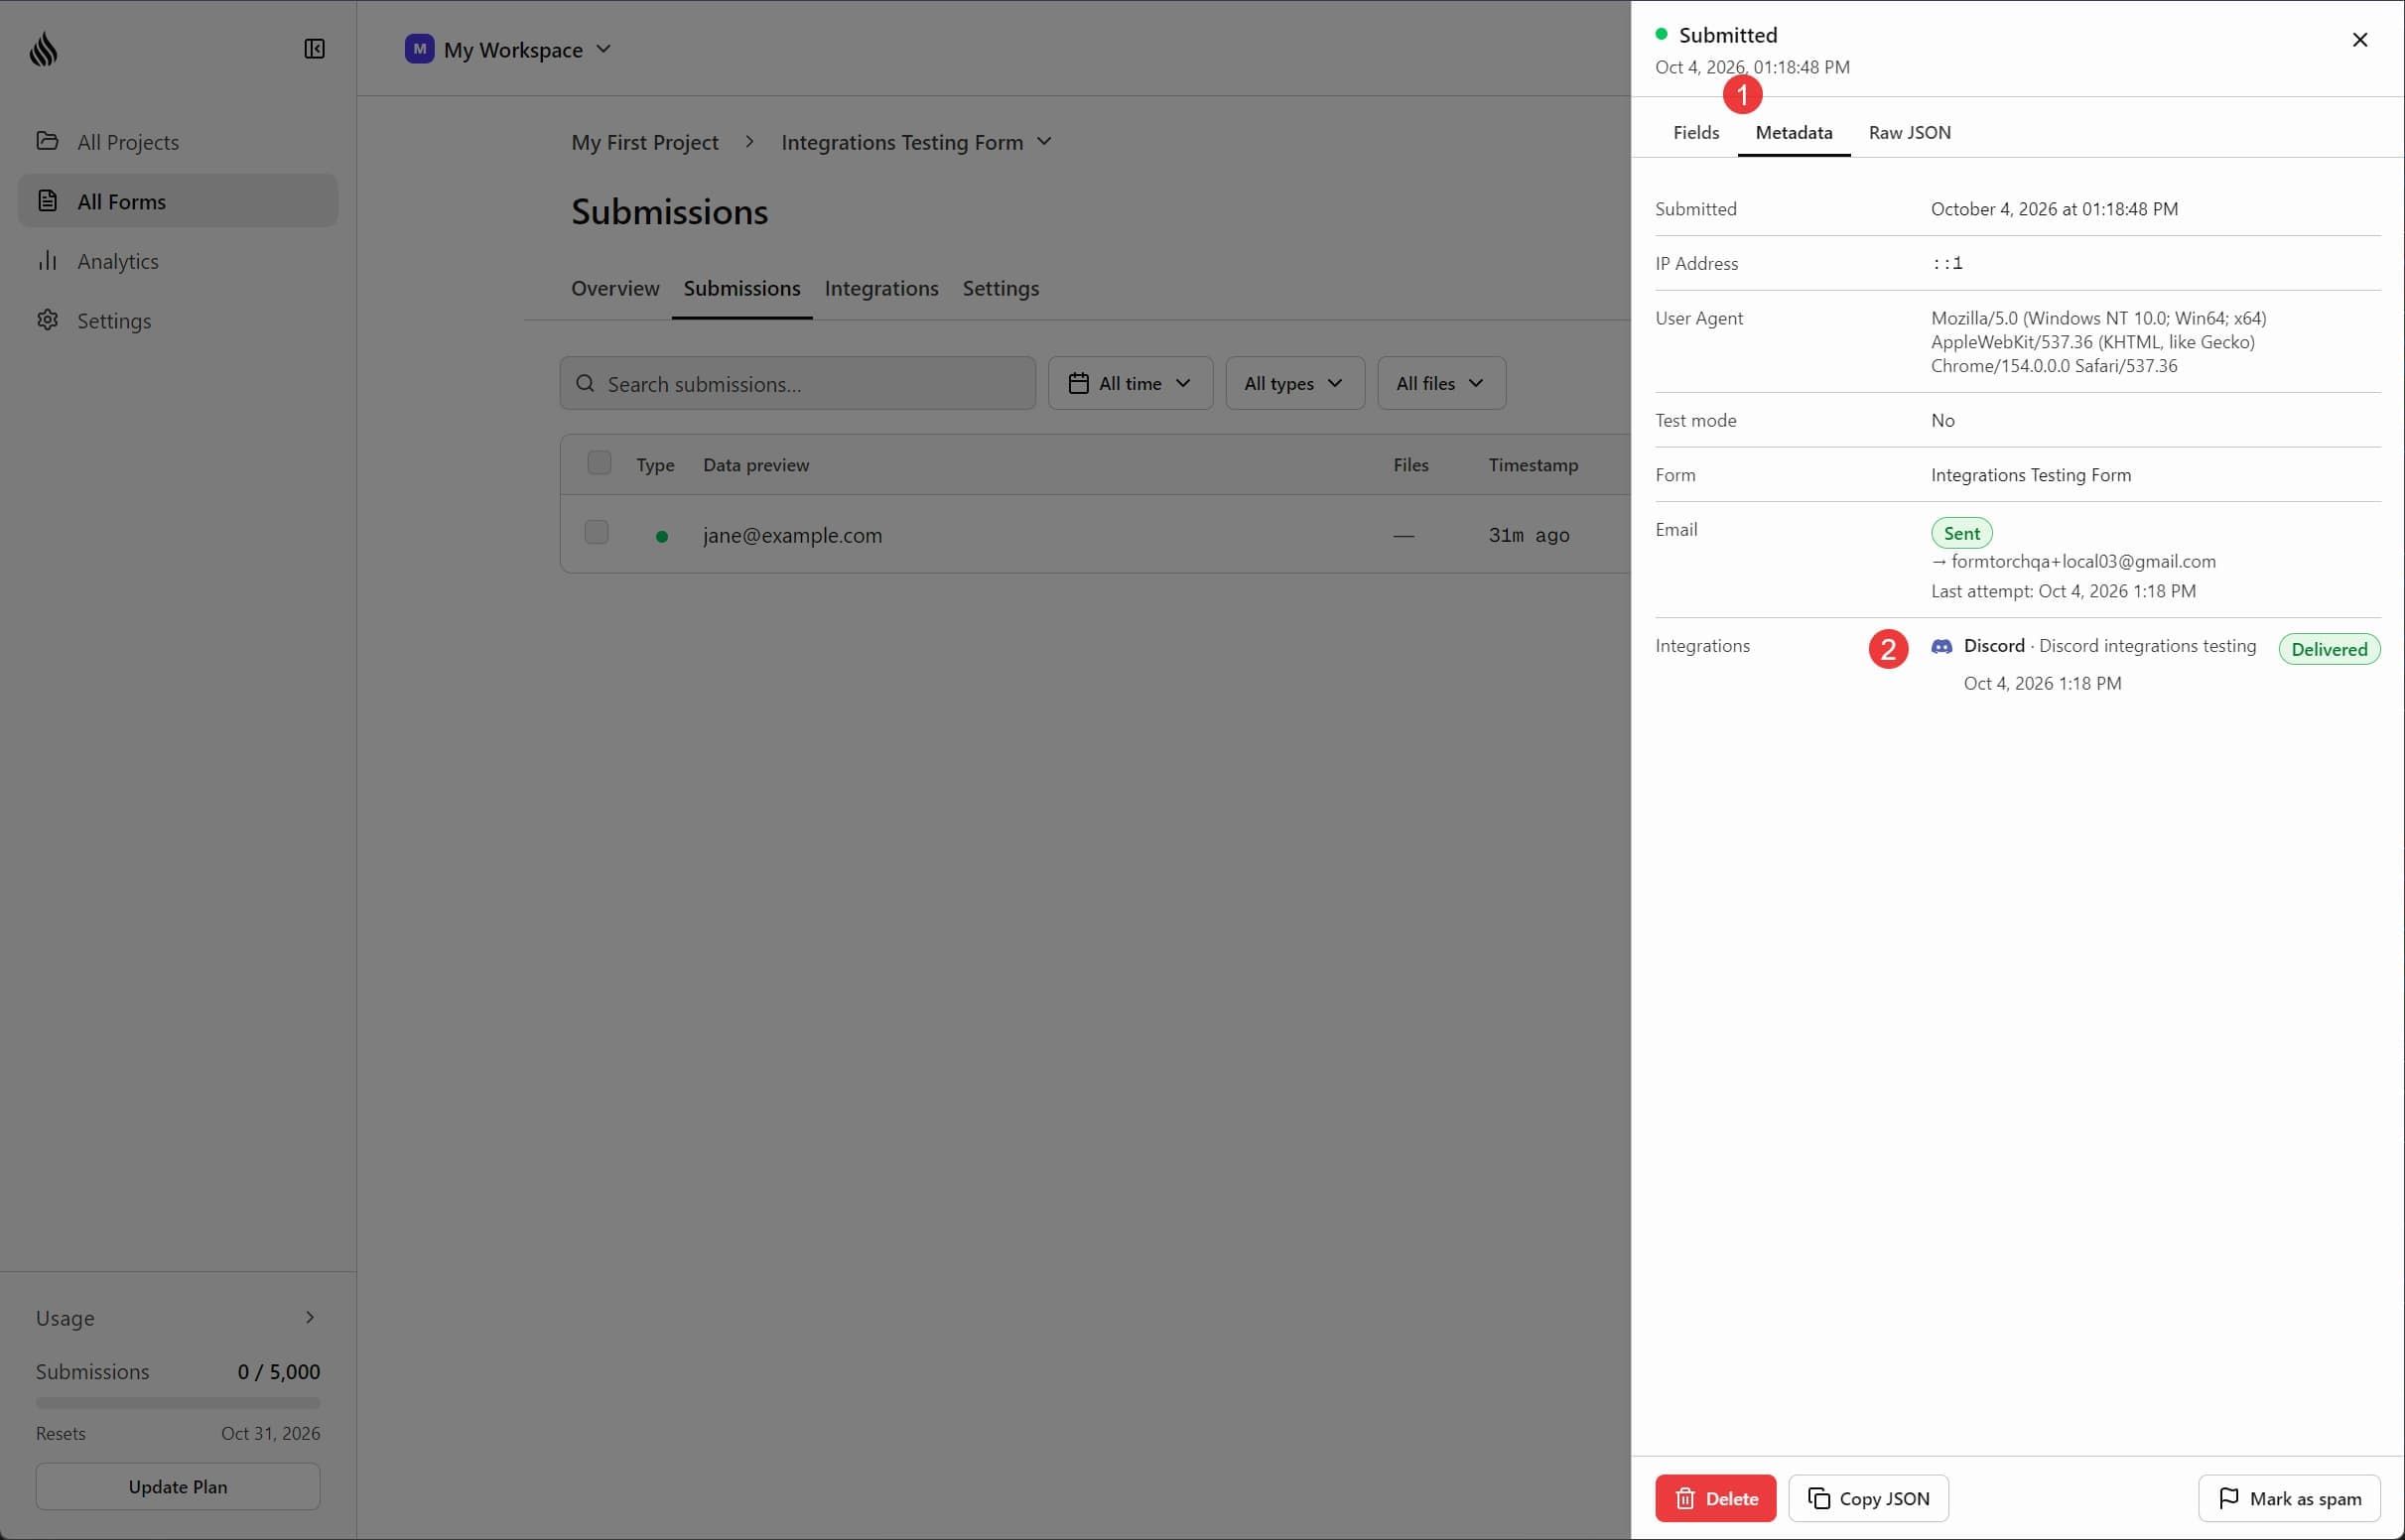Tick the select-all checkbox in table header

pos(599,463)
